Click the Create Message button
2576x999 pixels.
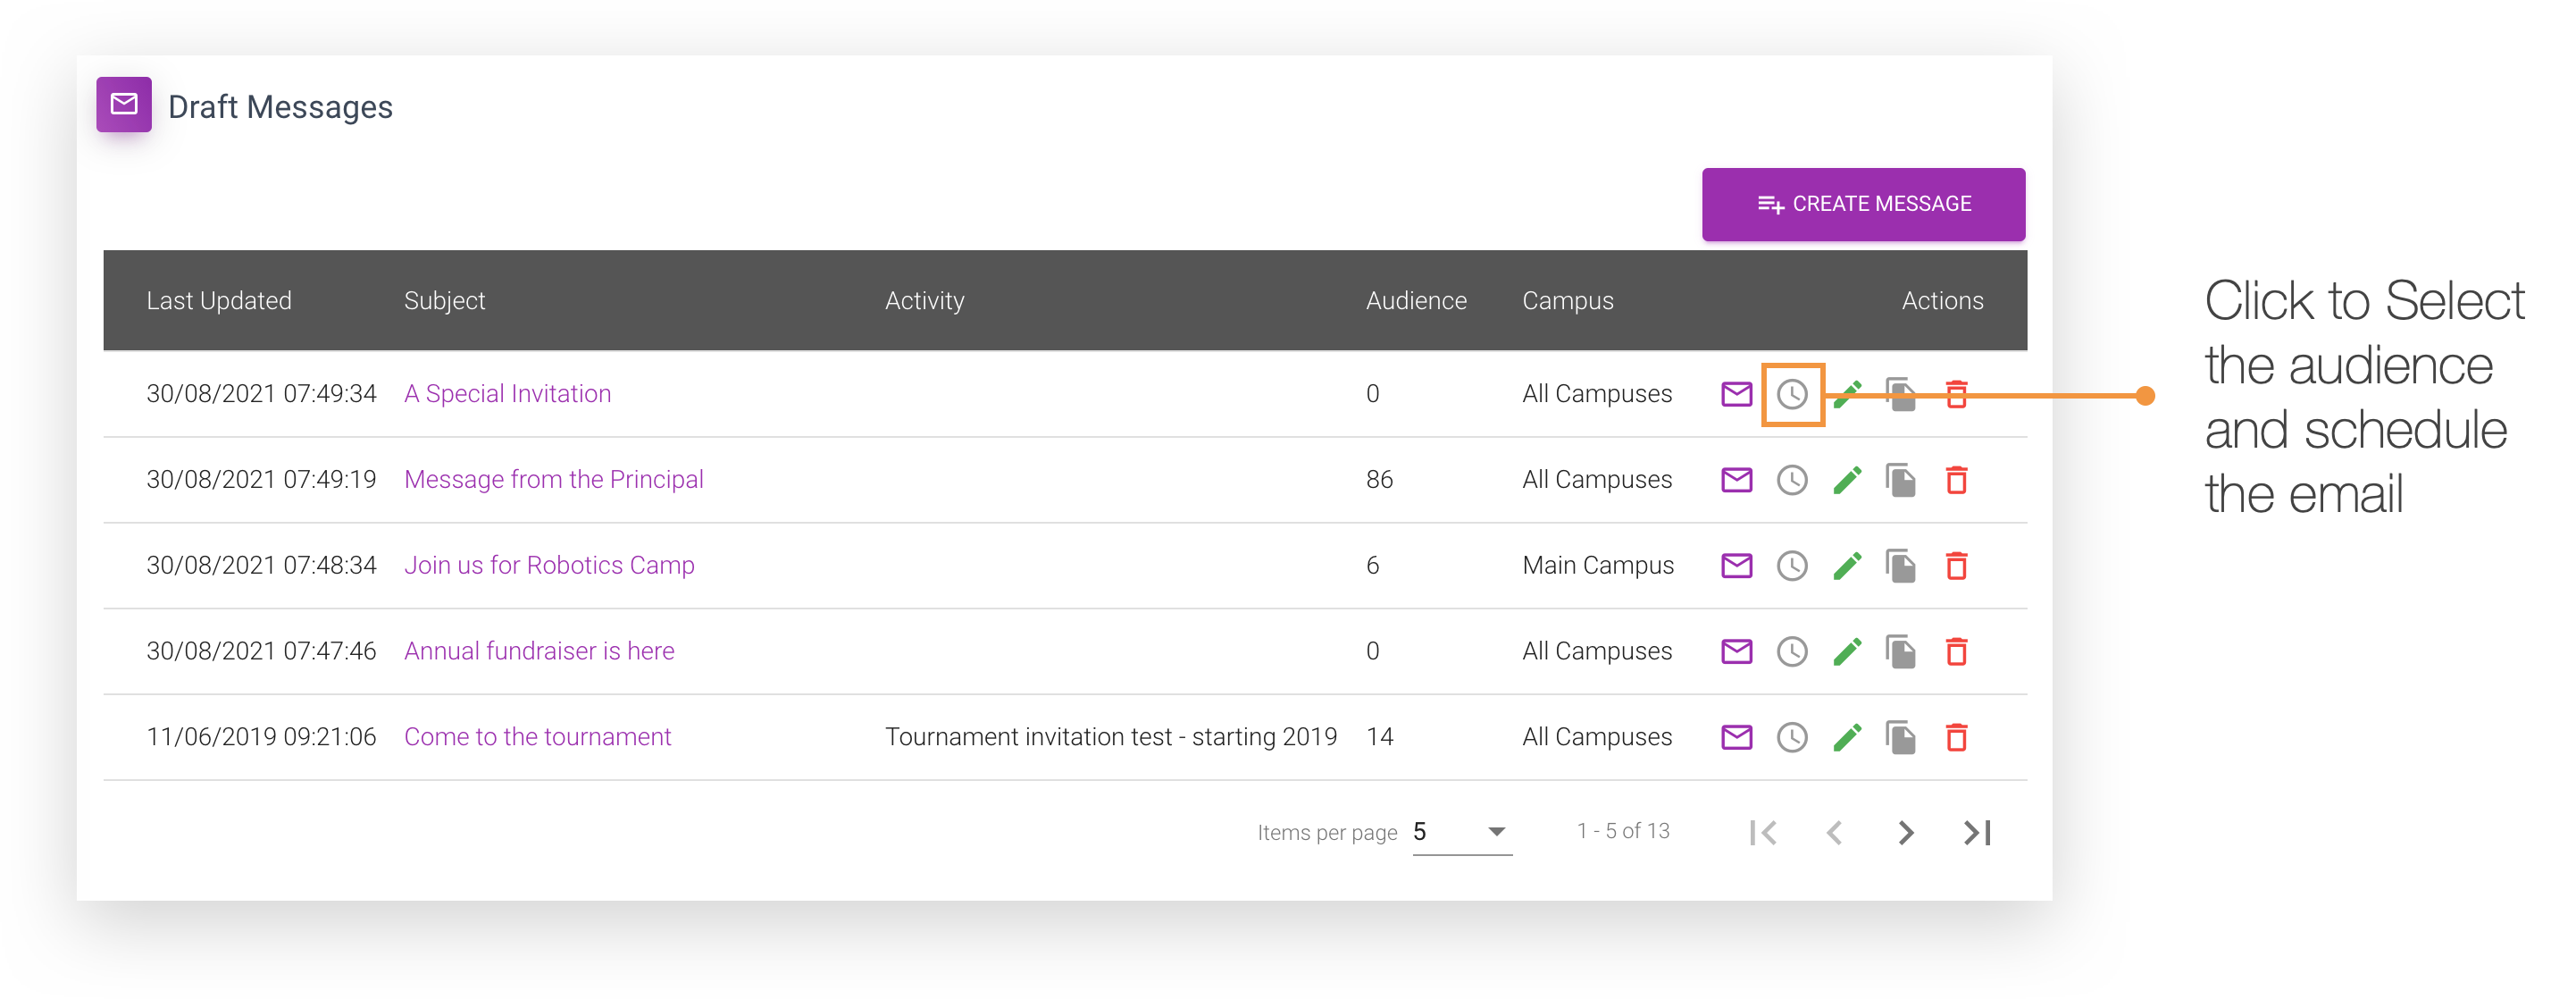pos(1863,203)
